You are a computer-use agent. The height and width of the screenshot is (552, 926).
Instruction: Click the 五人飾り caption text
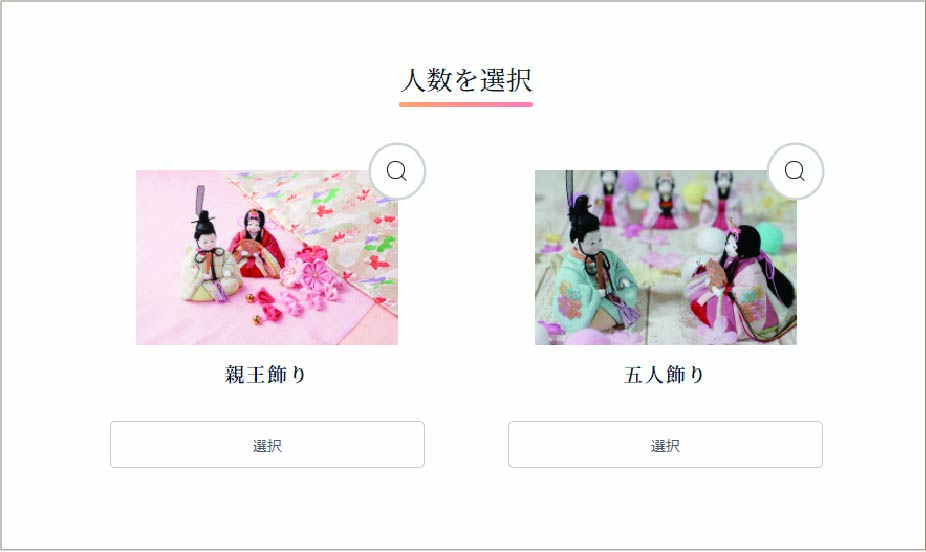(664, 374)
